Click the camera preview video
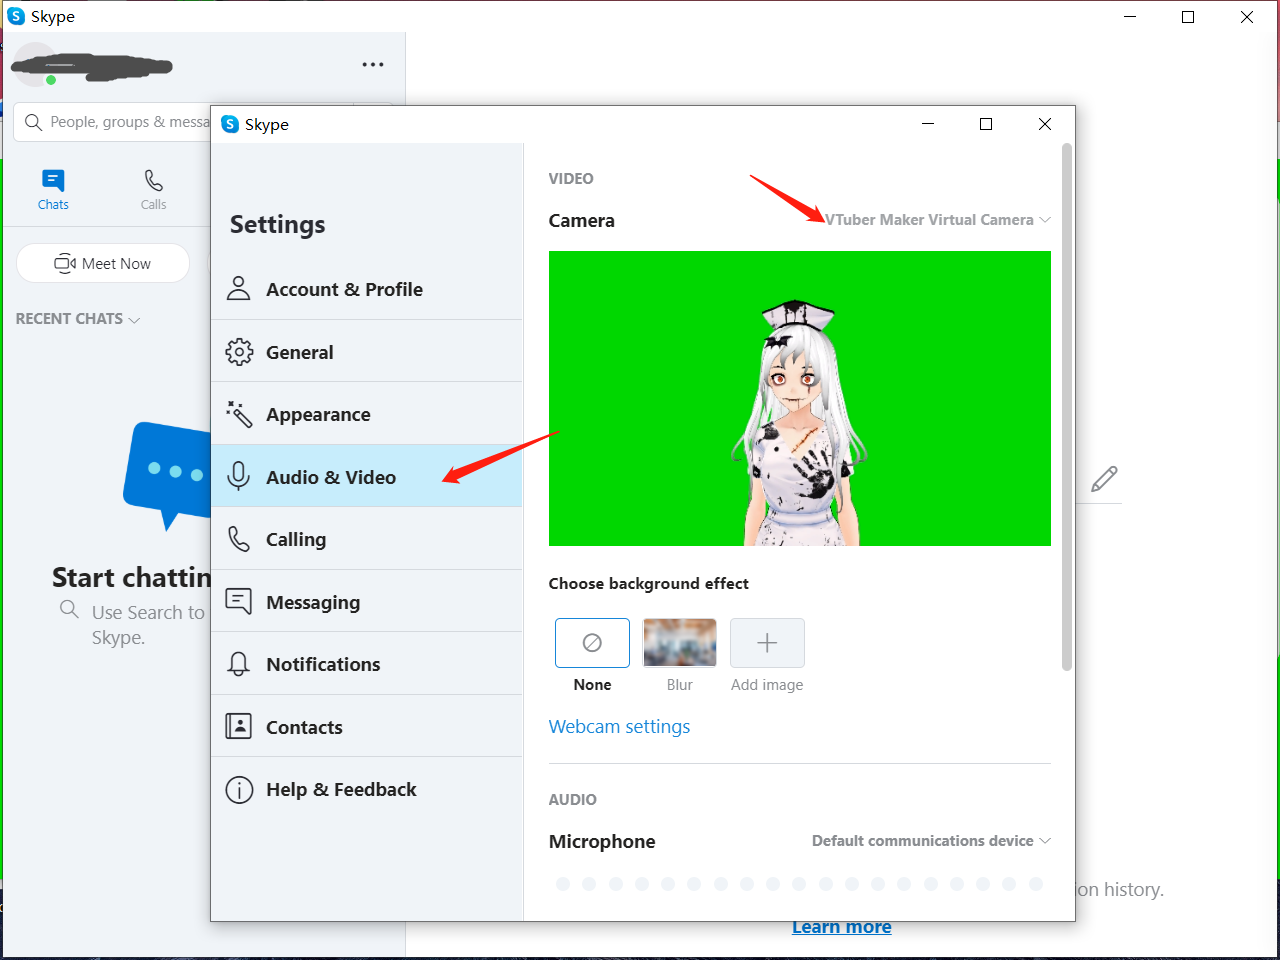The image size is (1280, 960). point(800,398)
